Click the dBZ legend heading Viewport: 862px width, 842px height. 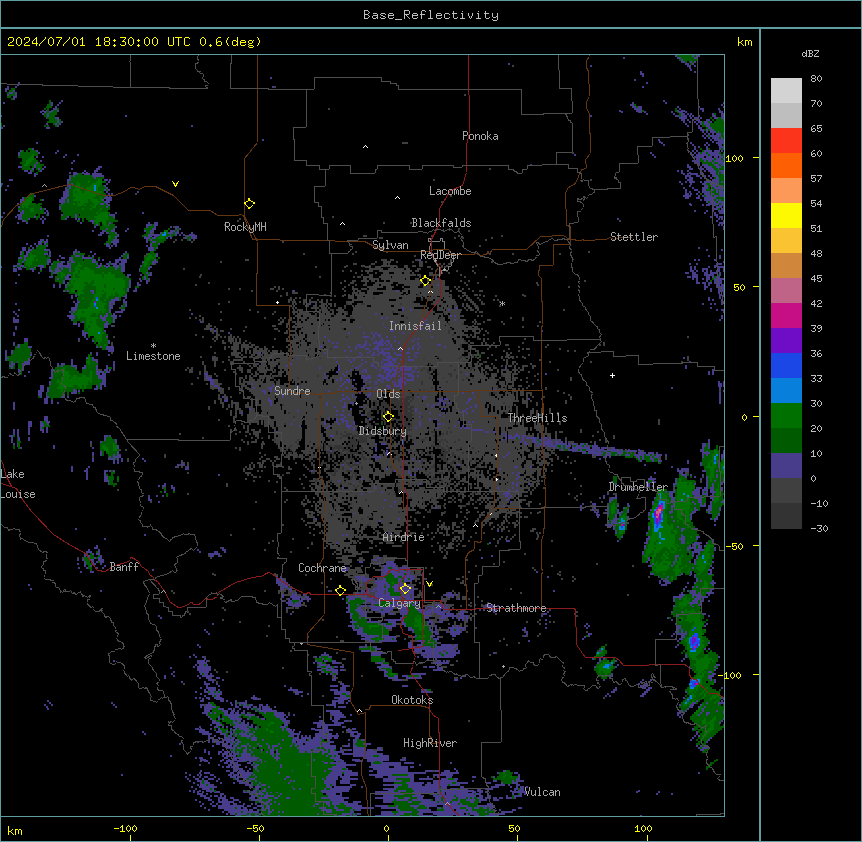810,53
